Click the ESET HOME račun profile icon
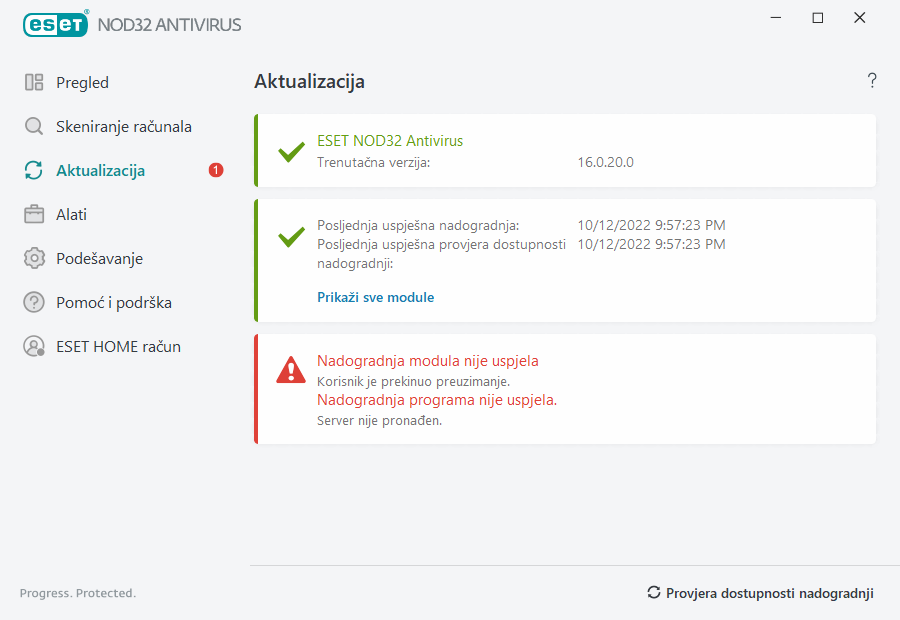 (x=34, y=346)
